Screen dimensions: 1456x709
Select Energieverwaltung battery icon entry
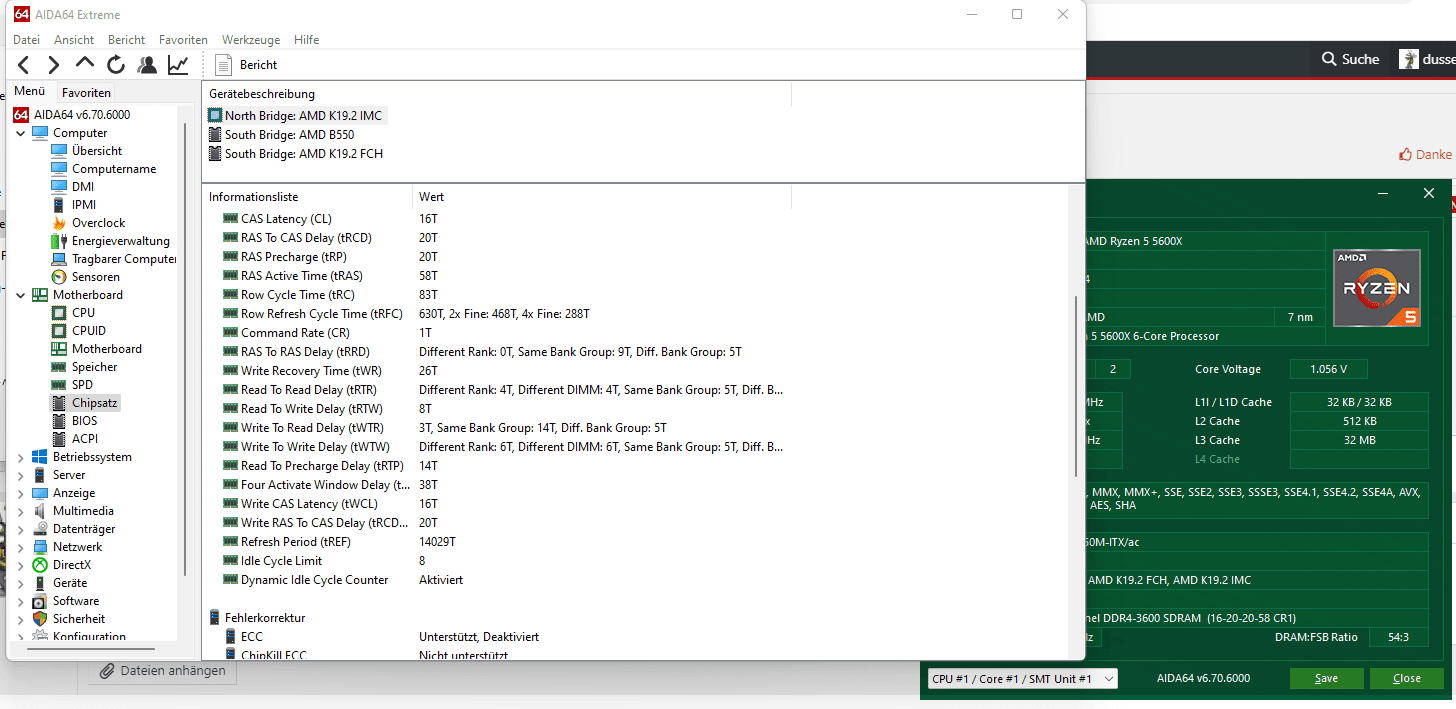(120, 241)
